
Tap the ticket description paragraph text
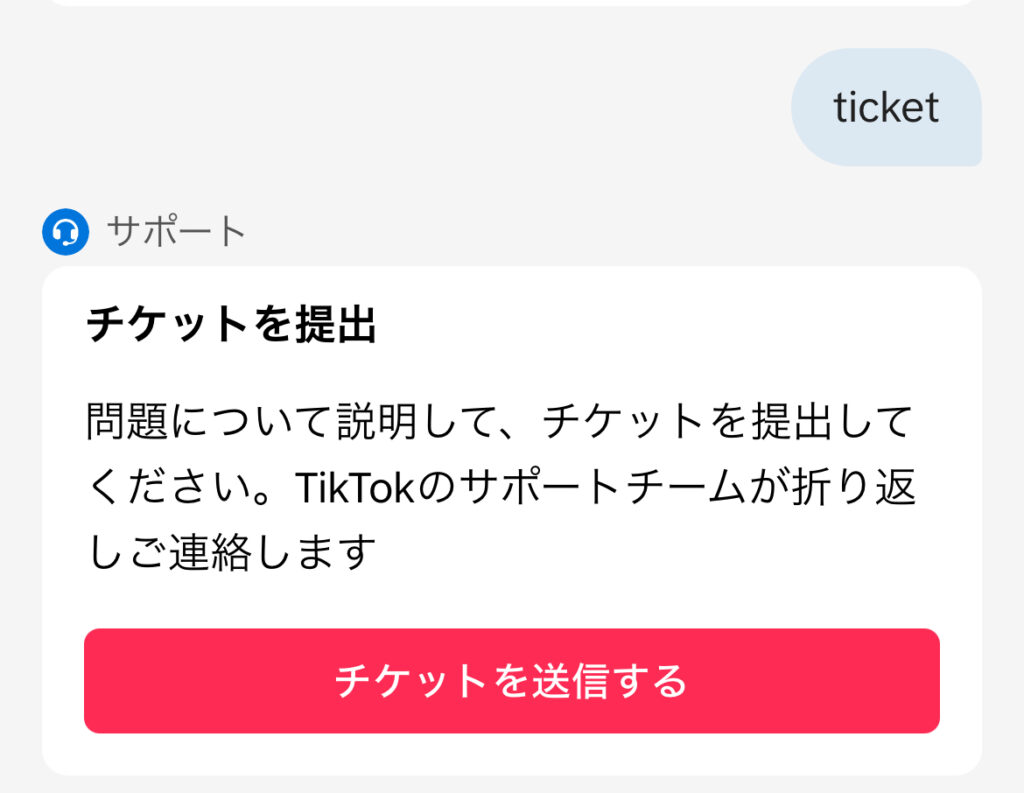click(500, 488)
